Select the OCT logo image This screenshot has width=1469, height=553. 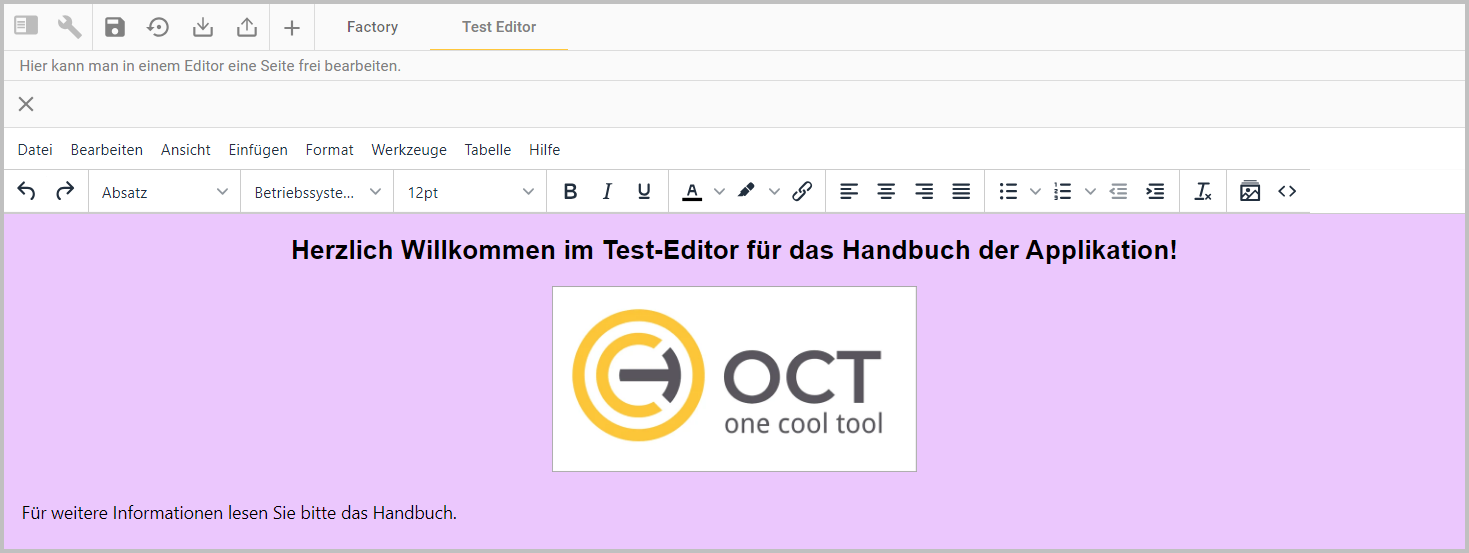[734, 379]
